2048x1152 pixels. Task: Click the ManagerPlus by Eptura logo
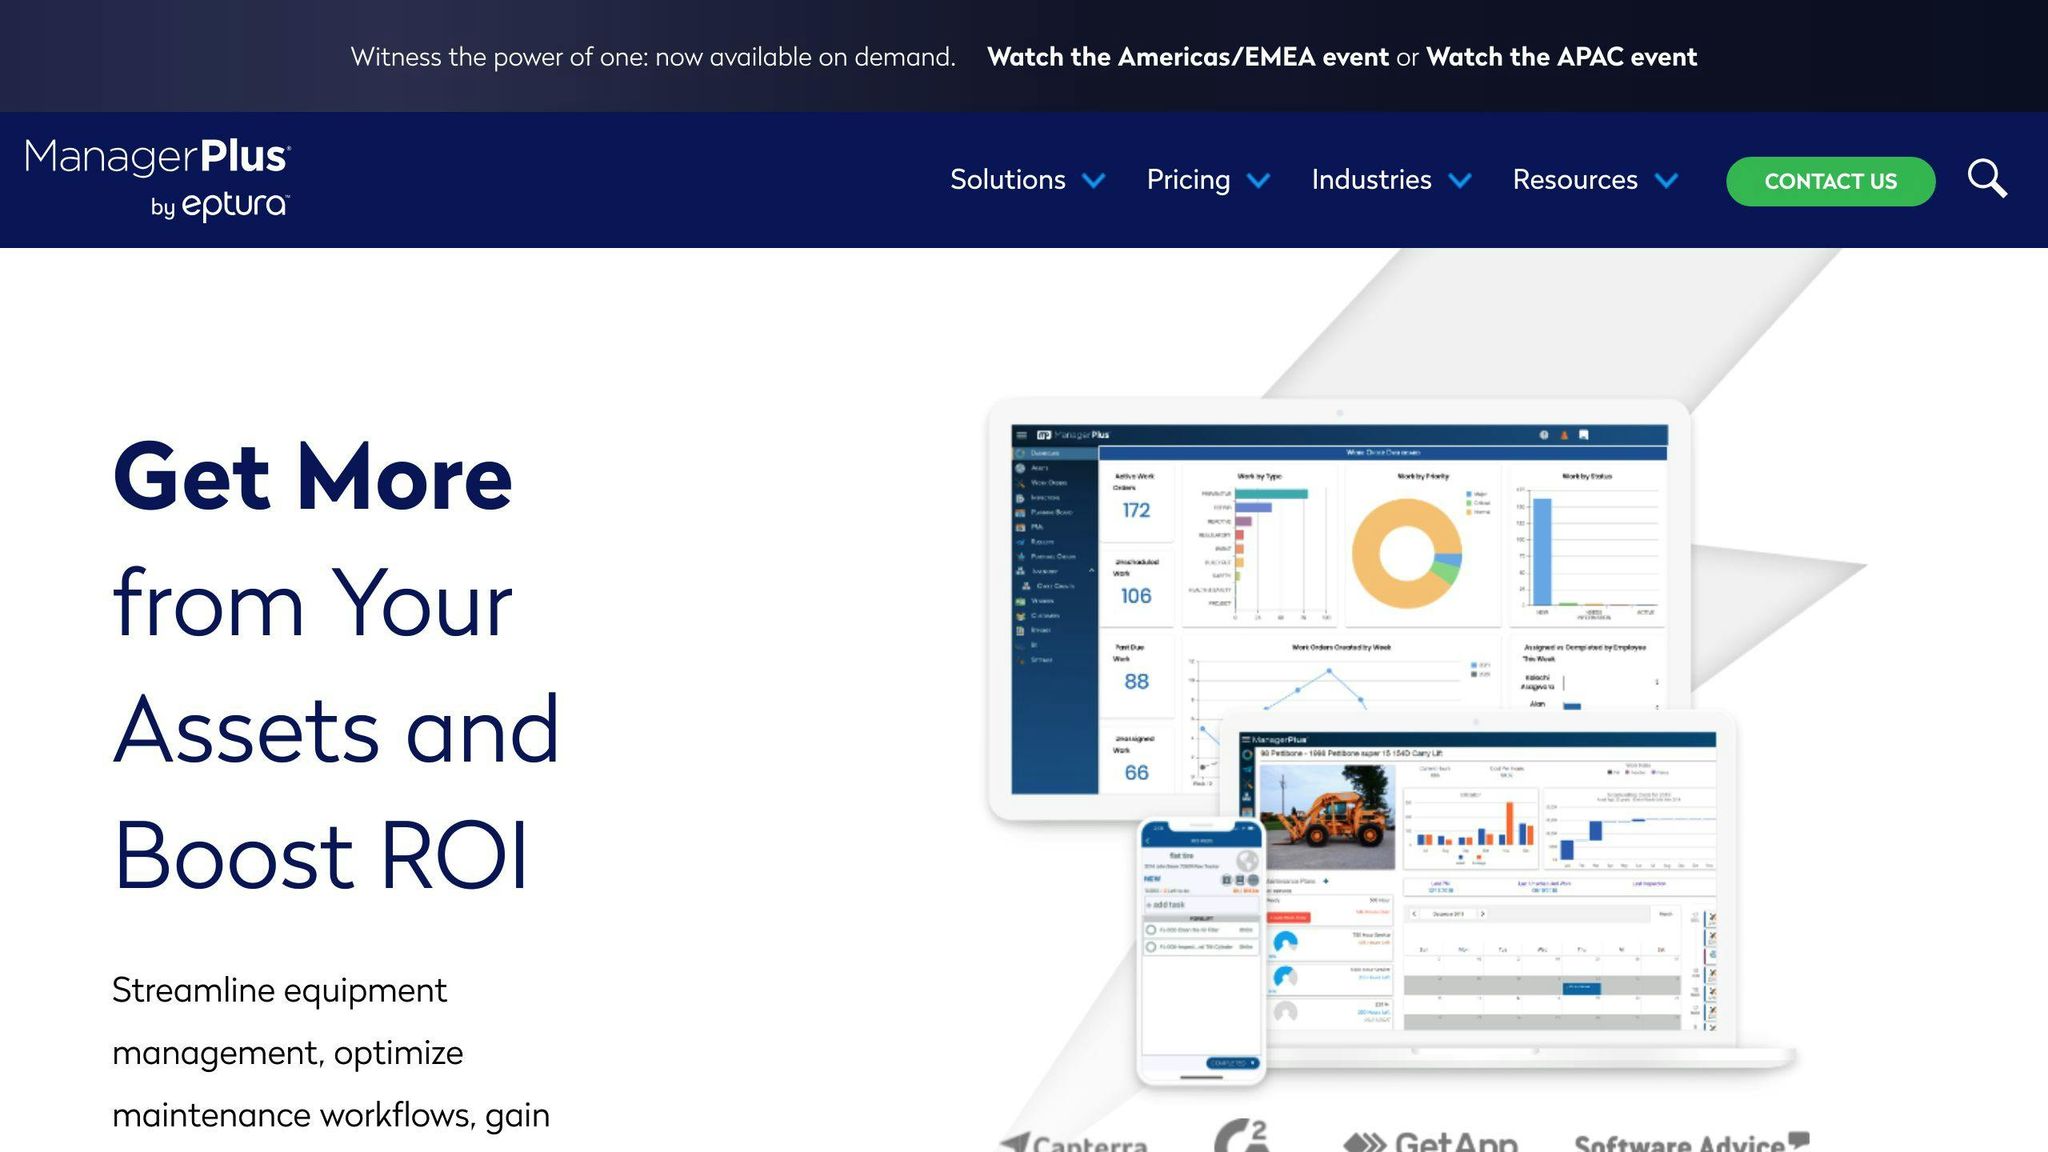point(158,180)
